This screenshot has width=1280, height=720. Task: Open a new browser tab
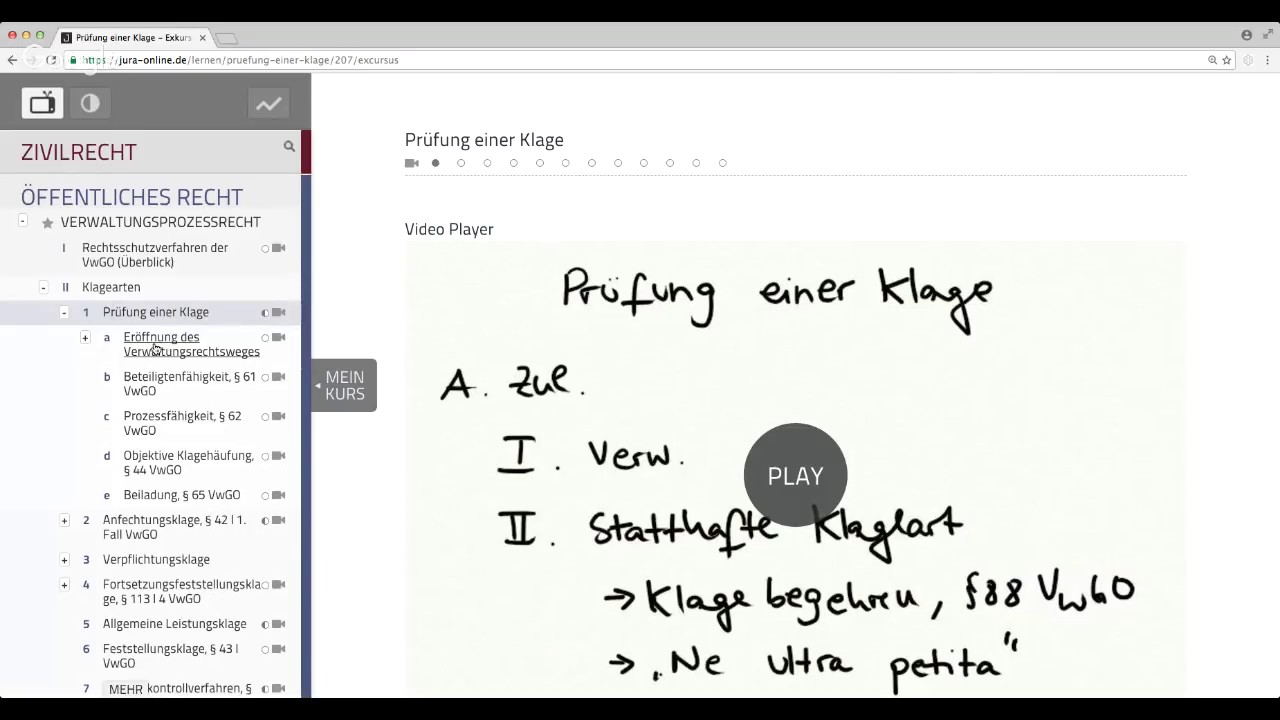(x=227, y=38)
